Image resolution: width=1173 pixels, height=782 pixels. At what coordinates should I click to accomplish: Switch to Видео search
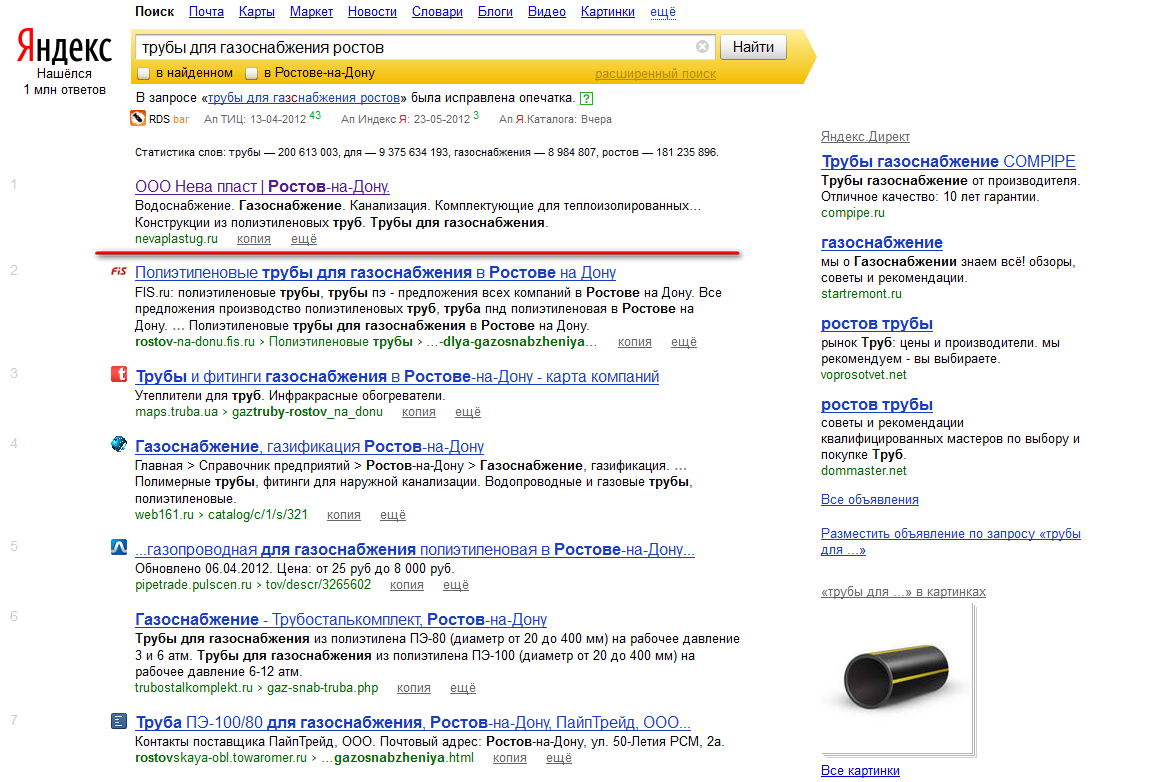tap(547, 12)
